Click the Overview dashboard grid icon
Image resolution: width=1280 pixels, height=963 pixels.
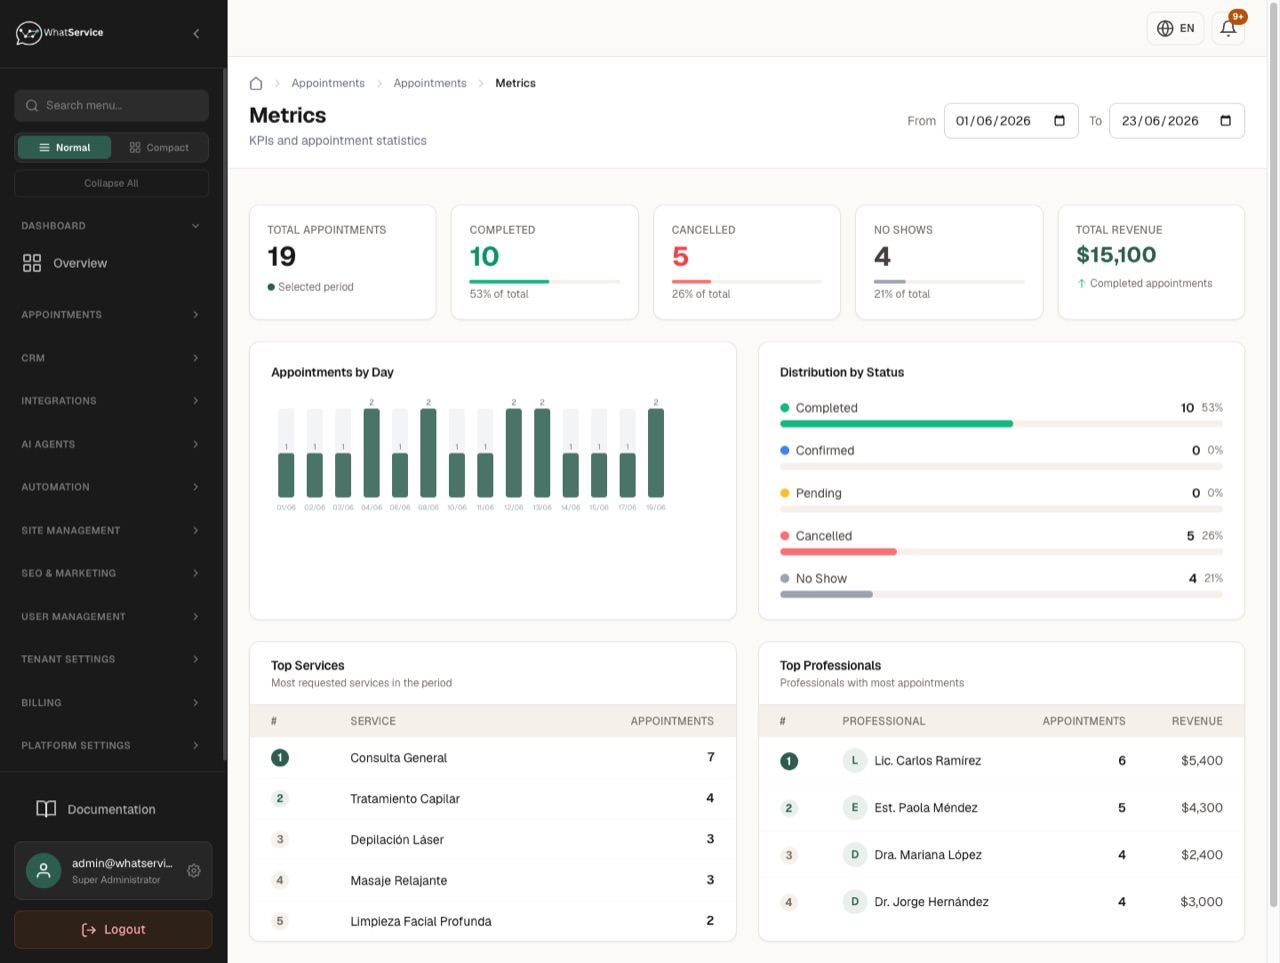coord(32,263)
